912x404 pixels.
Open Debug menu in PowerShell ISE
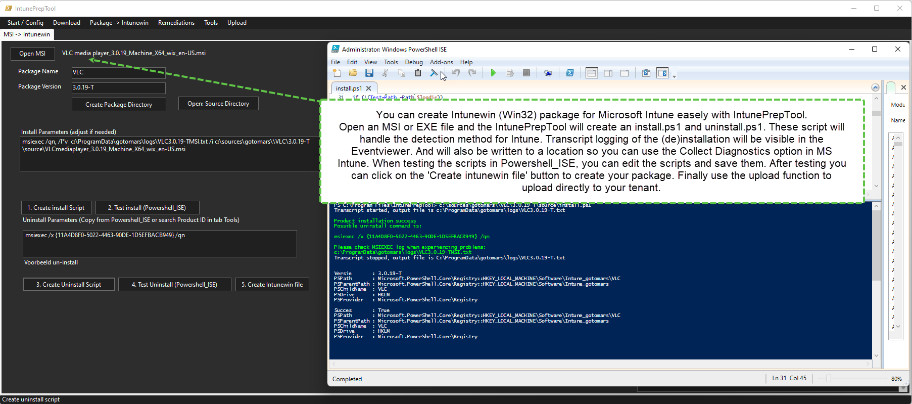point(414,62)
